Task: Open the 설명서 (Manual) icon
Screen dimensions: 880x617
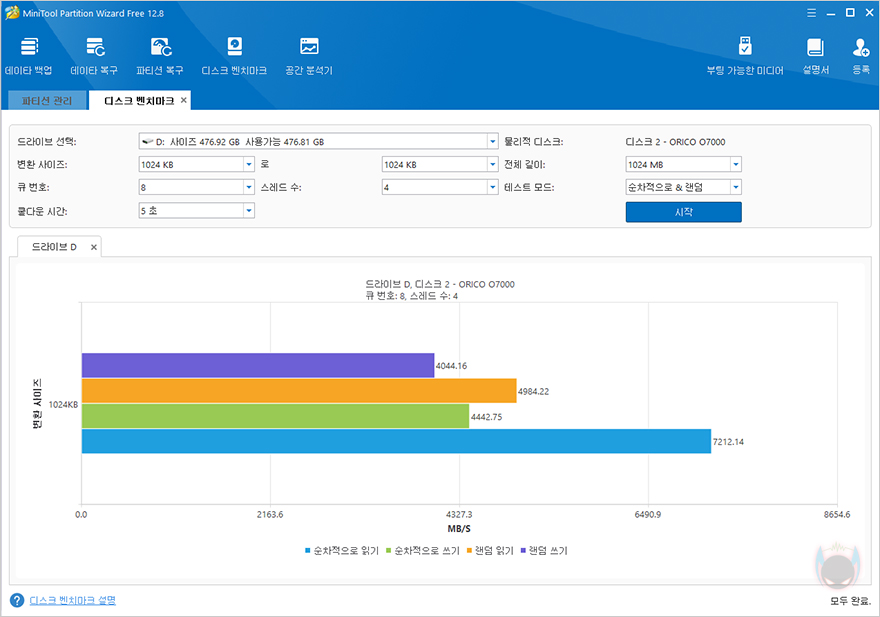Action: click(815, 56)
